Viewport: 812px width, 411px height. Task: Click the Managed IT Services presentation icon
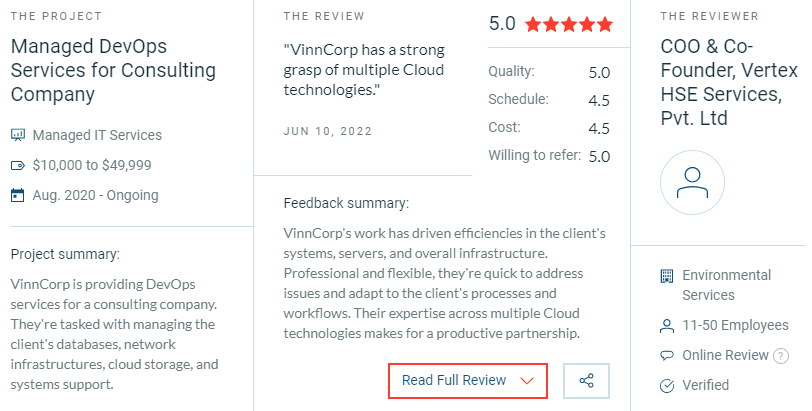[18, 136]
